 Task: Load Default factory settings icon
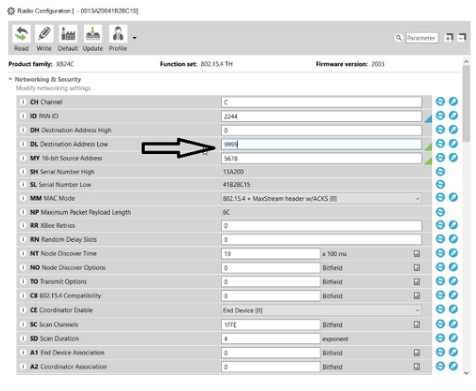tap(68, 34)
